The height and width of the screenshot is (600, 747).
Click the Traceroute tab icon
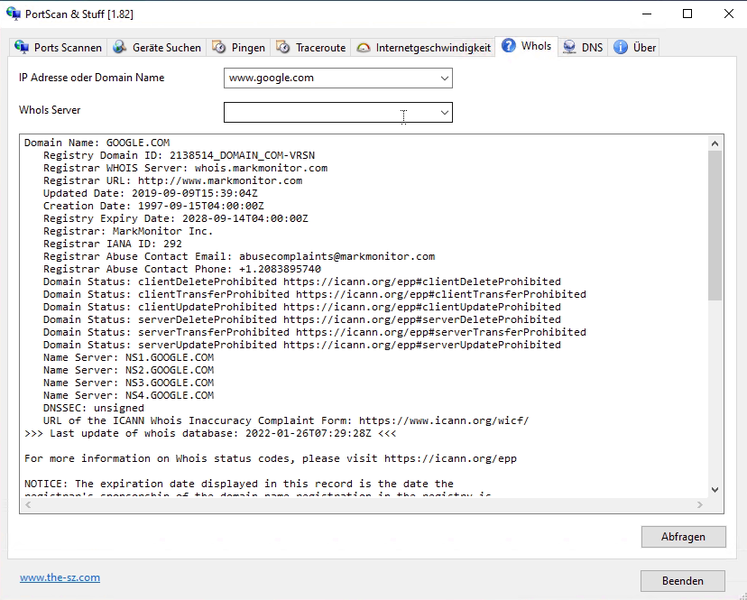[283, 47]
